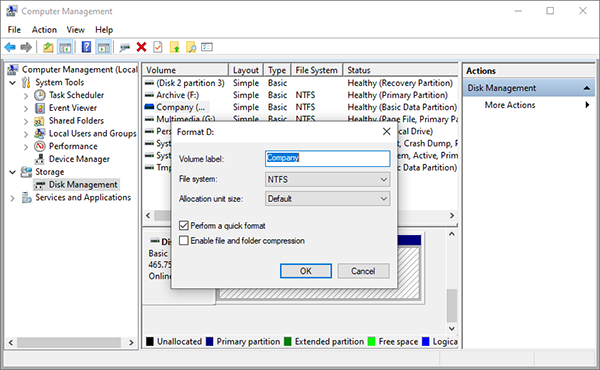This screenshot has height=370, width=600.
Task: Click the Free space green legend swatch
Action: 371,341
